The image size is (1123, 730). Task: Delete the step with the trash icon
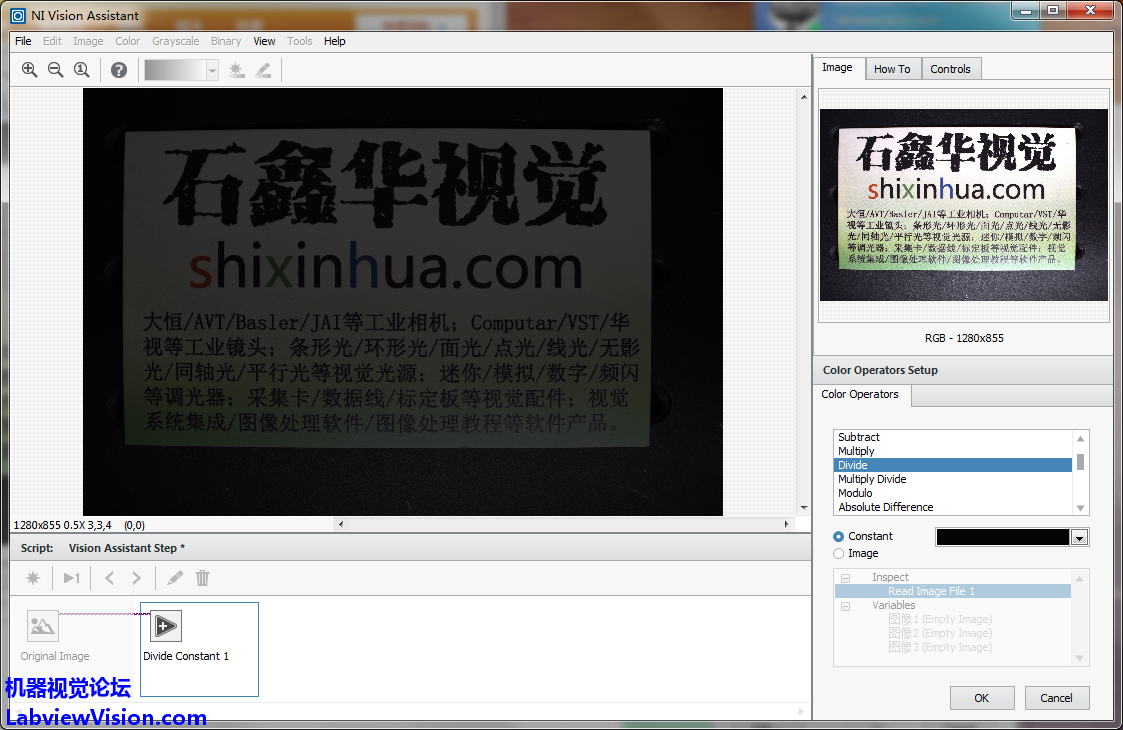tap(202, 578)
